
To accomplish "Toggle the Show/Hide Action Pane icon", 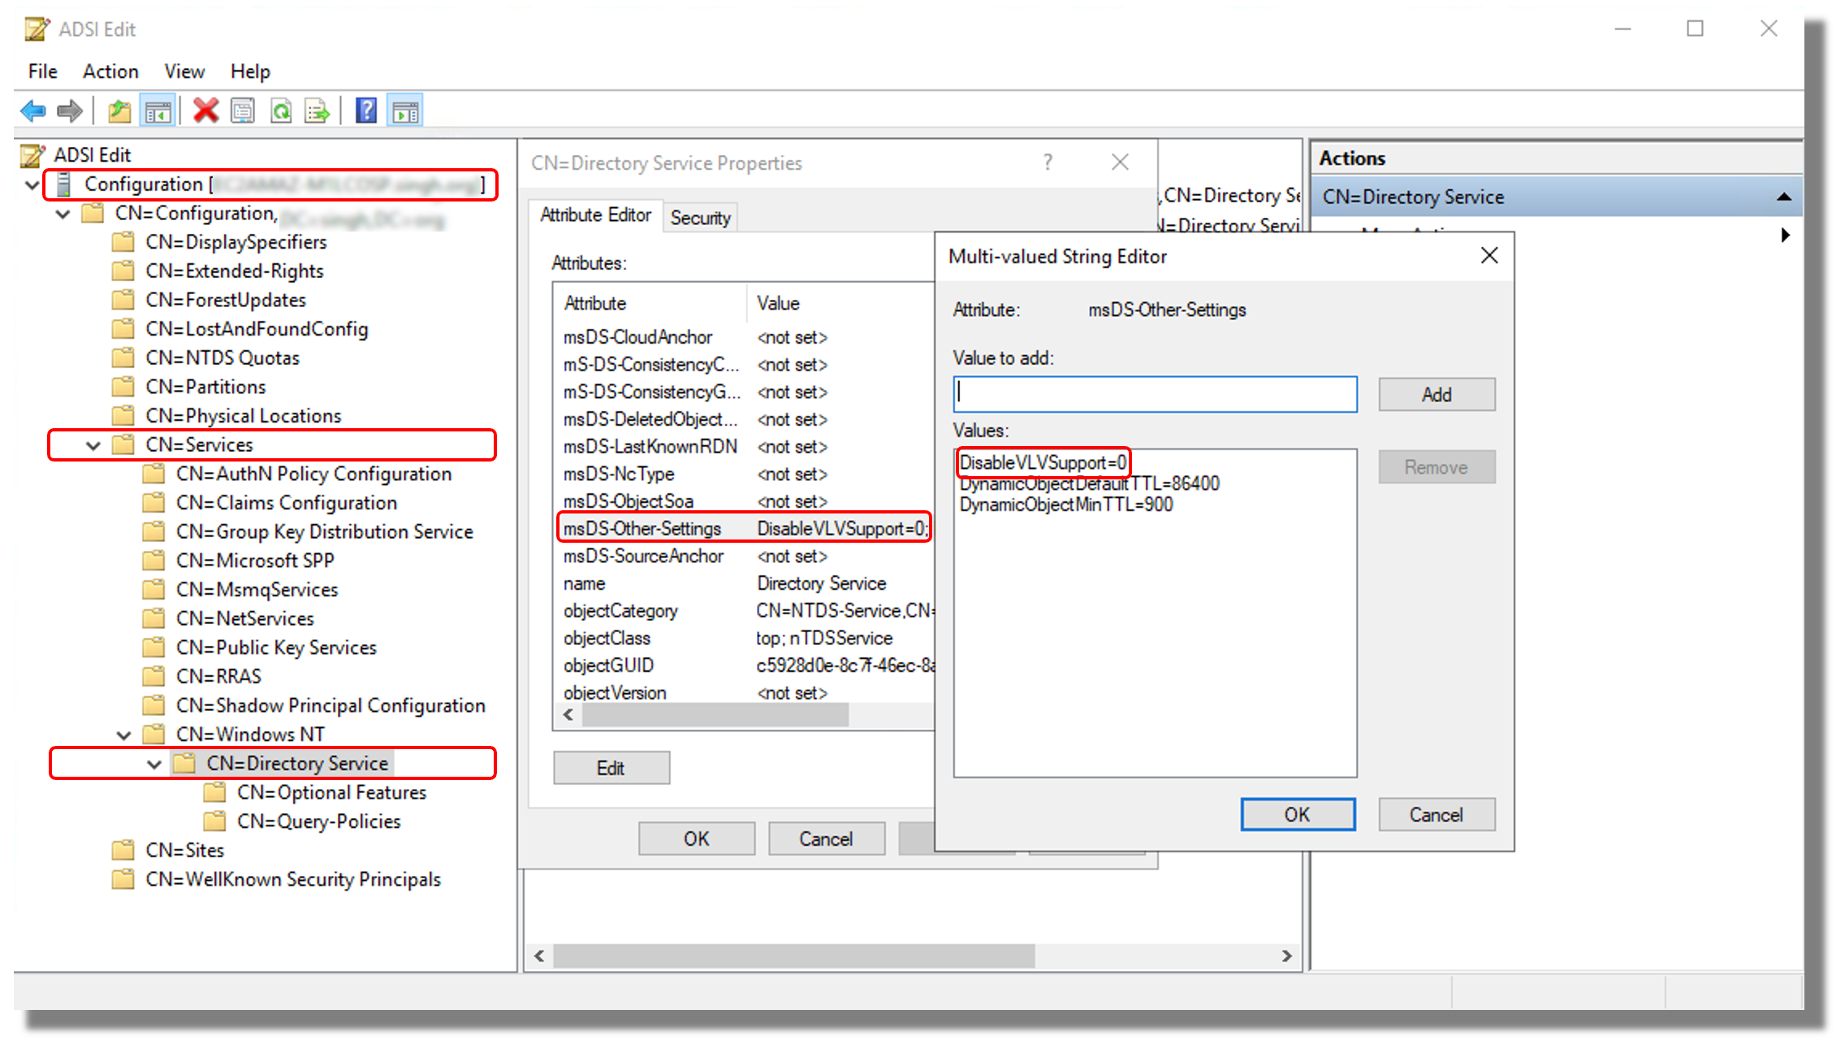I will (x=404, y=110).
